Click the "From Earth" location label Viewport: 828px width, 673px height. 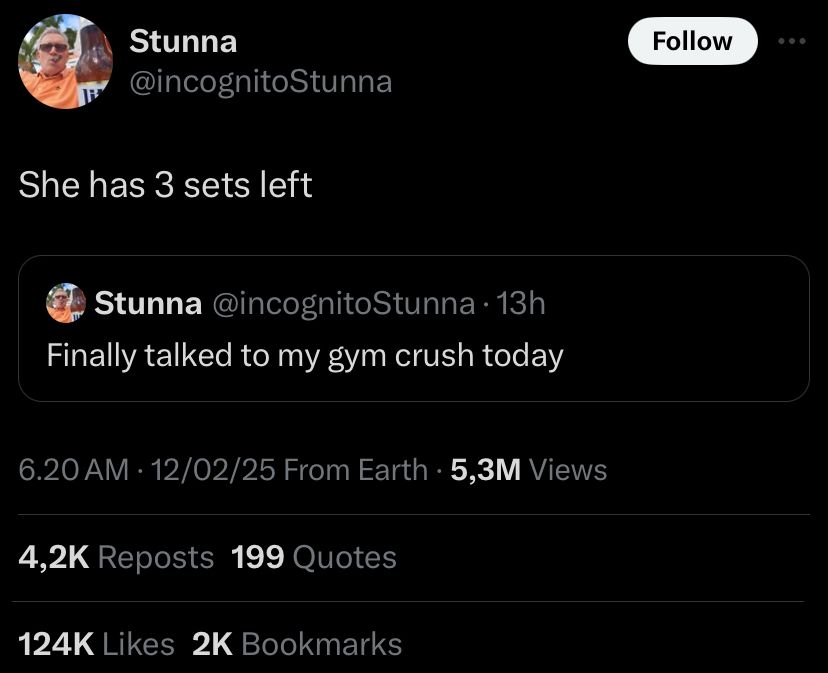click(x=356, y=469)
